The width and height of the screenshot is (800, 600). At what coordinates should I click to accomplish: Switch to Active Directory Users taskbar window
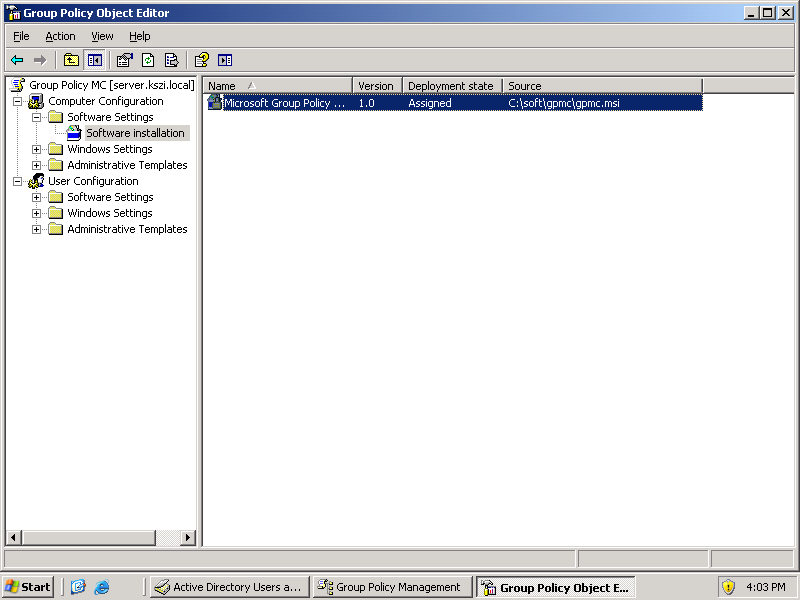(230, 587)
